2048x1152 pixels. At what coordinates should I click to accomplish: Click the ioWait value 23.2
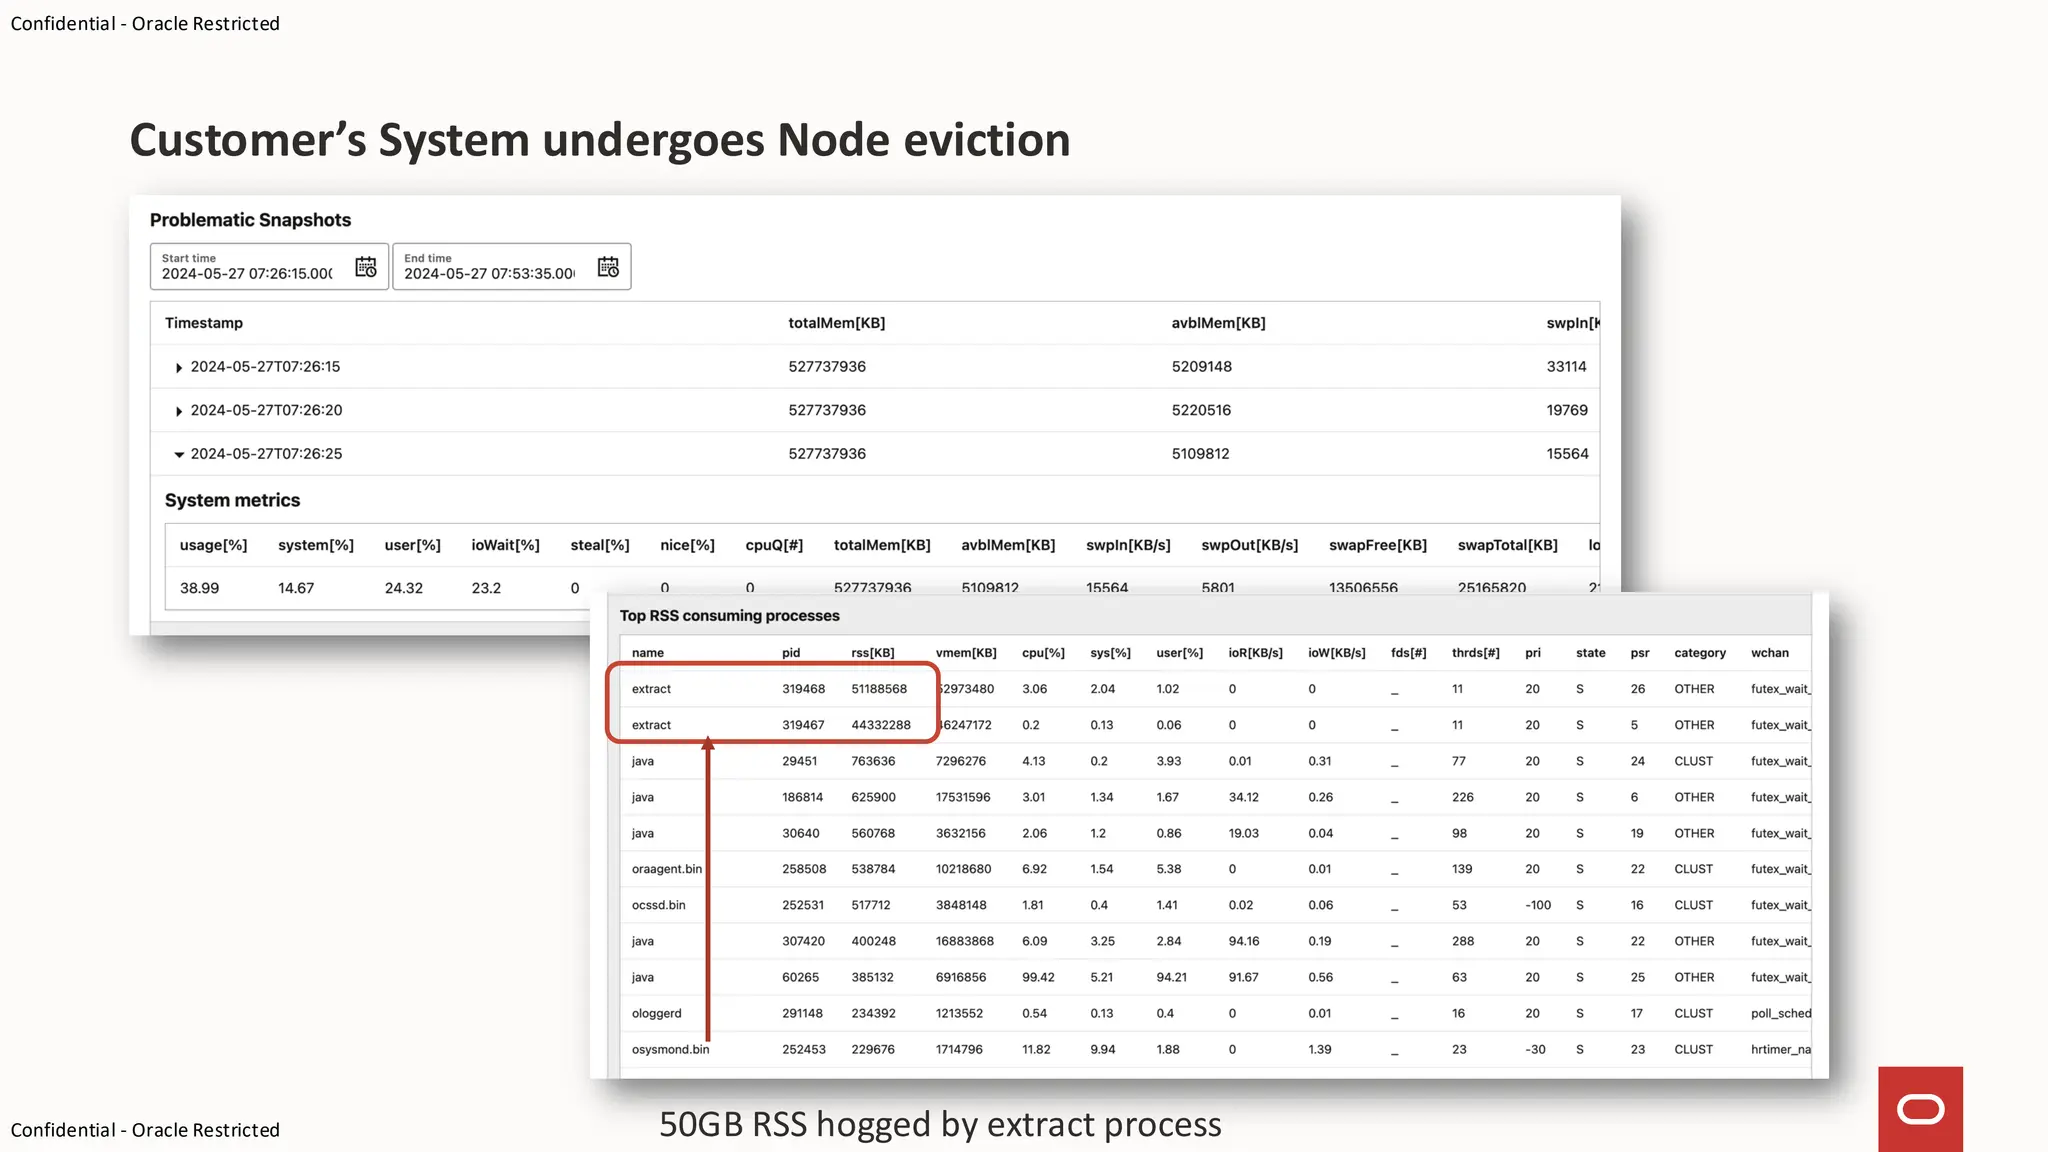(486, 588)
